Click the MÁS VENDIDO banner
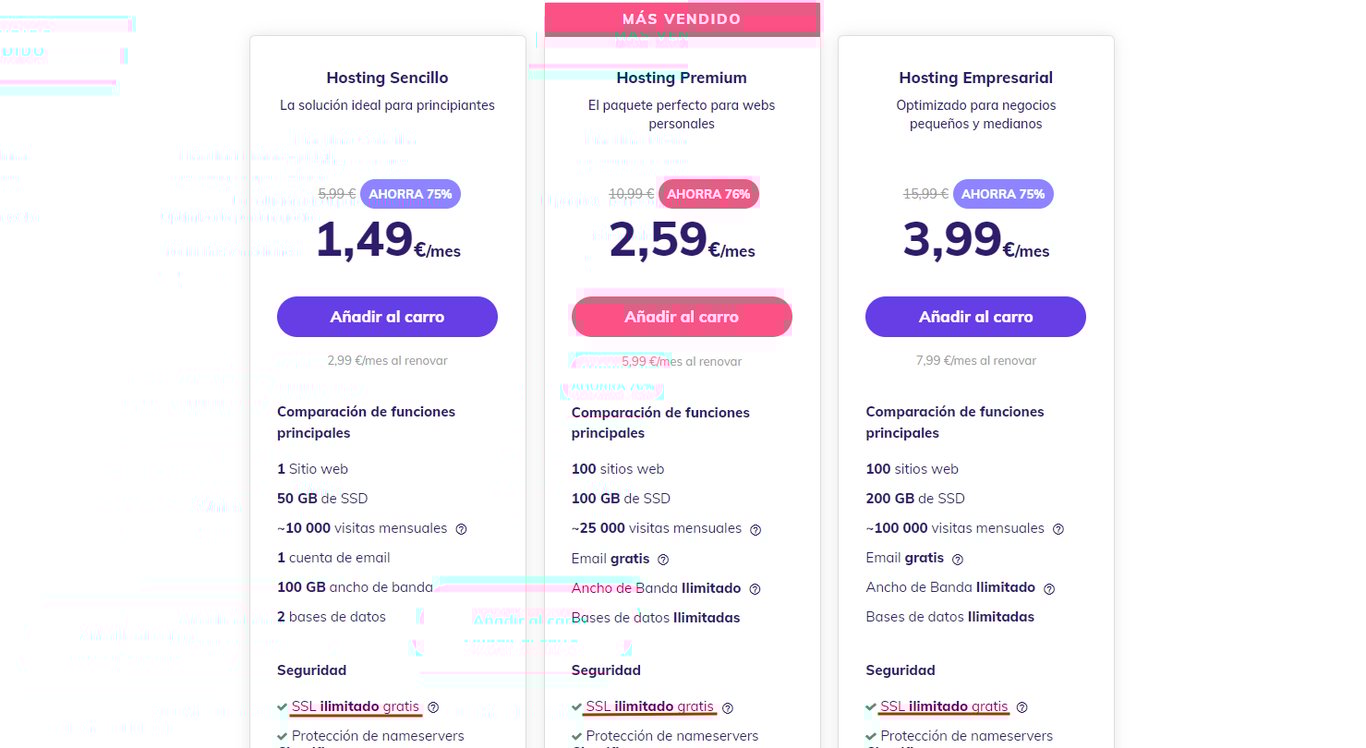Screen dimensions: 1366x748 pyautogui.click(x=681, y=19)
